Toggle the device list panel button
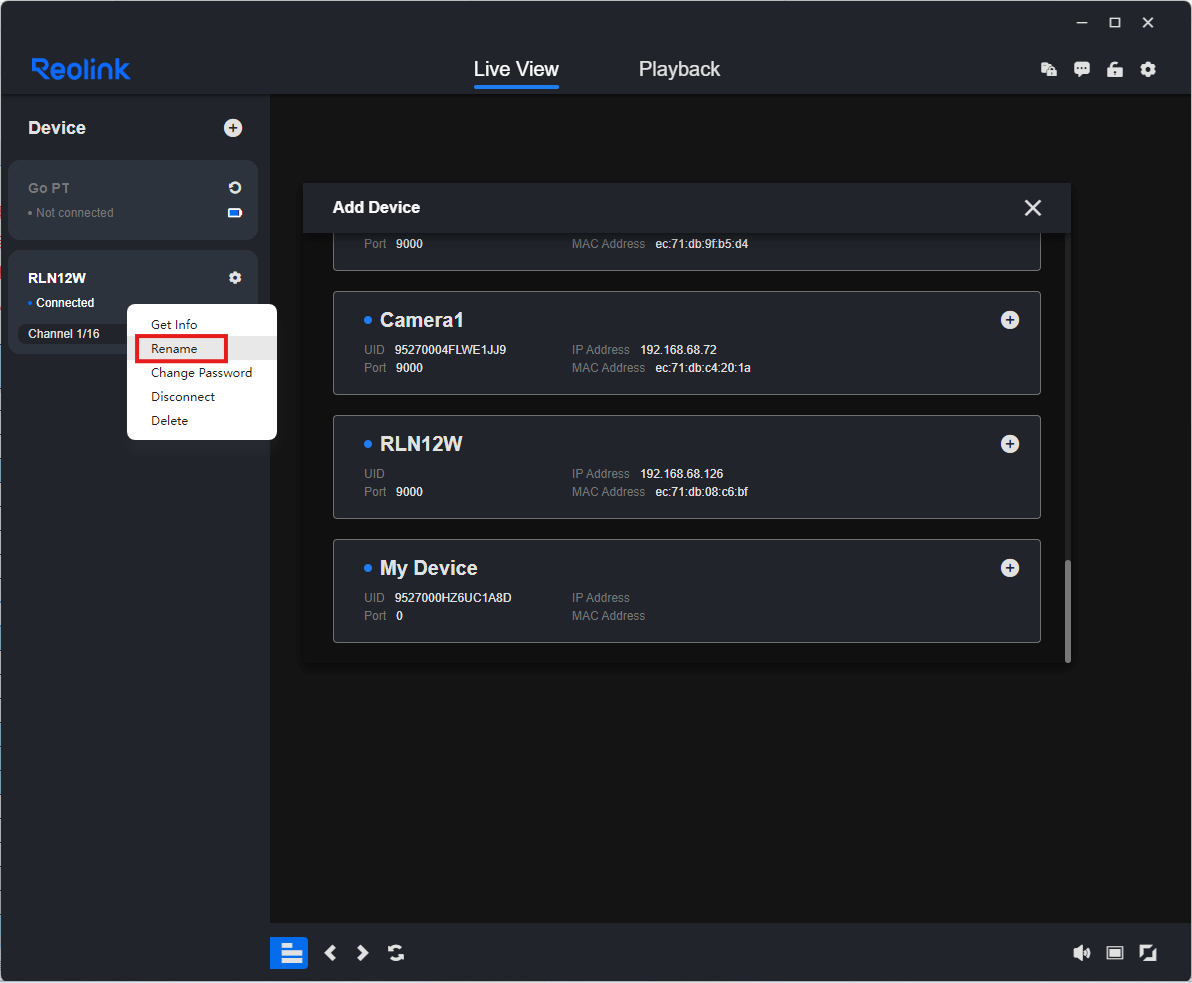The width and height of the screenshot is (1192, 983). pyautogui.click(x=289, y=953)
